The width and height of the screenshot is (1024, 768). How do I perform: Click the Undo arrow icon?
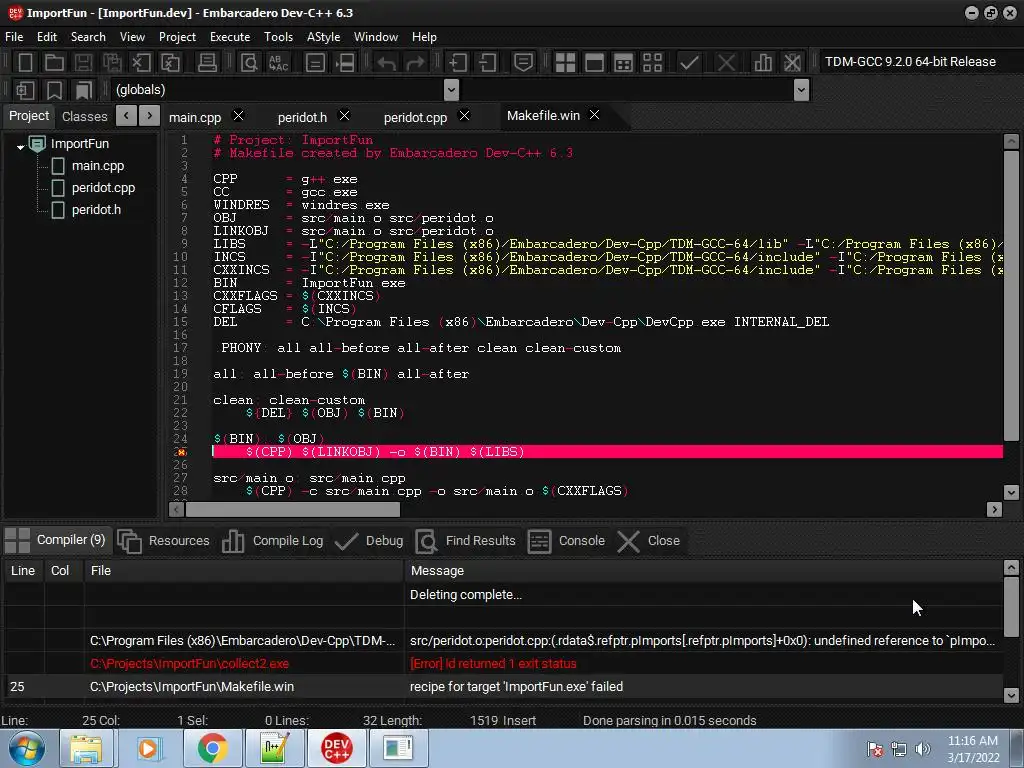click(x=387, y=63)
